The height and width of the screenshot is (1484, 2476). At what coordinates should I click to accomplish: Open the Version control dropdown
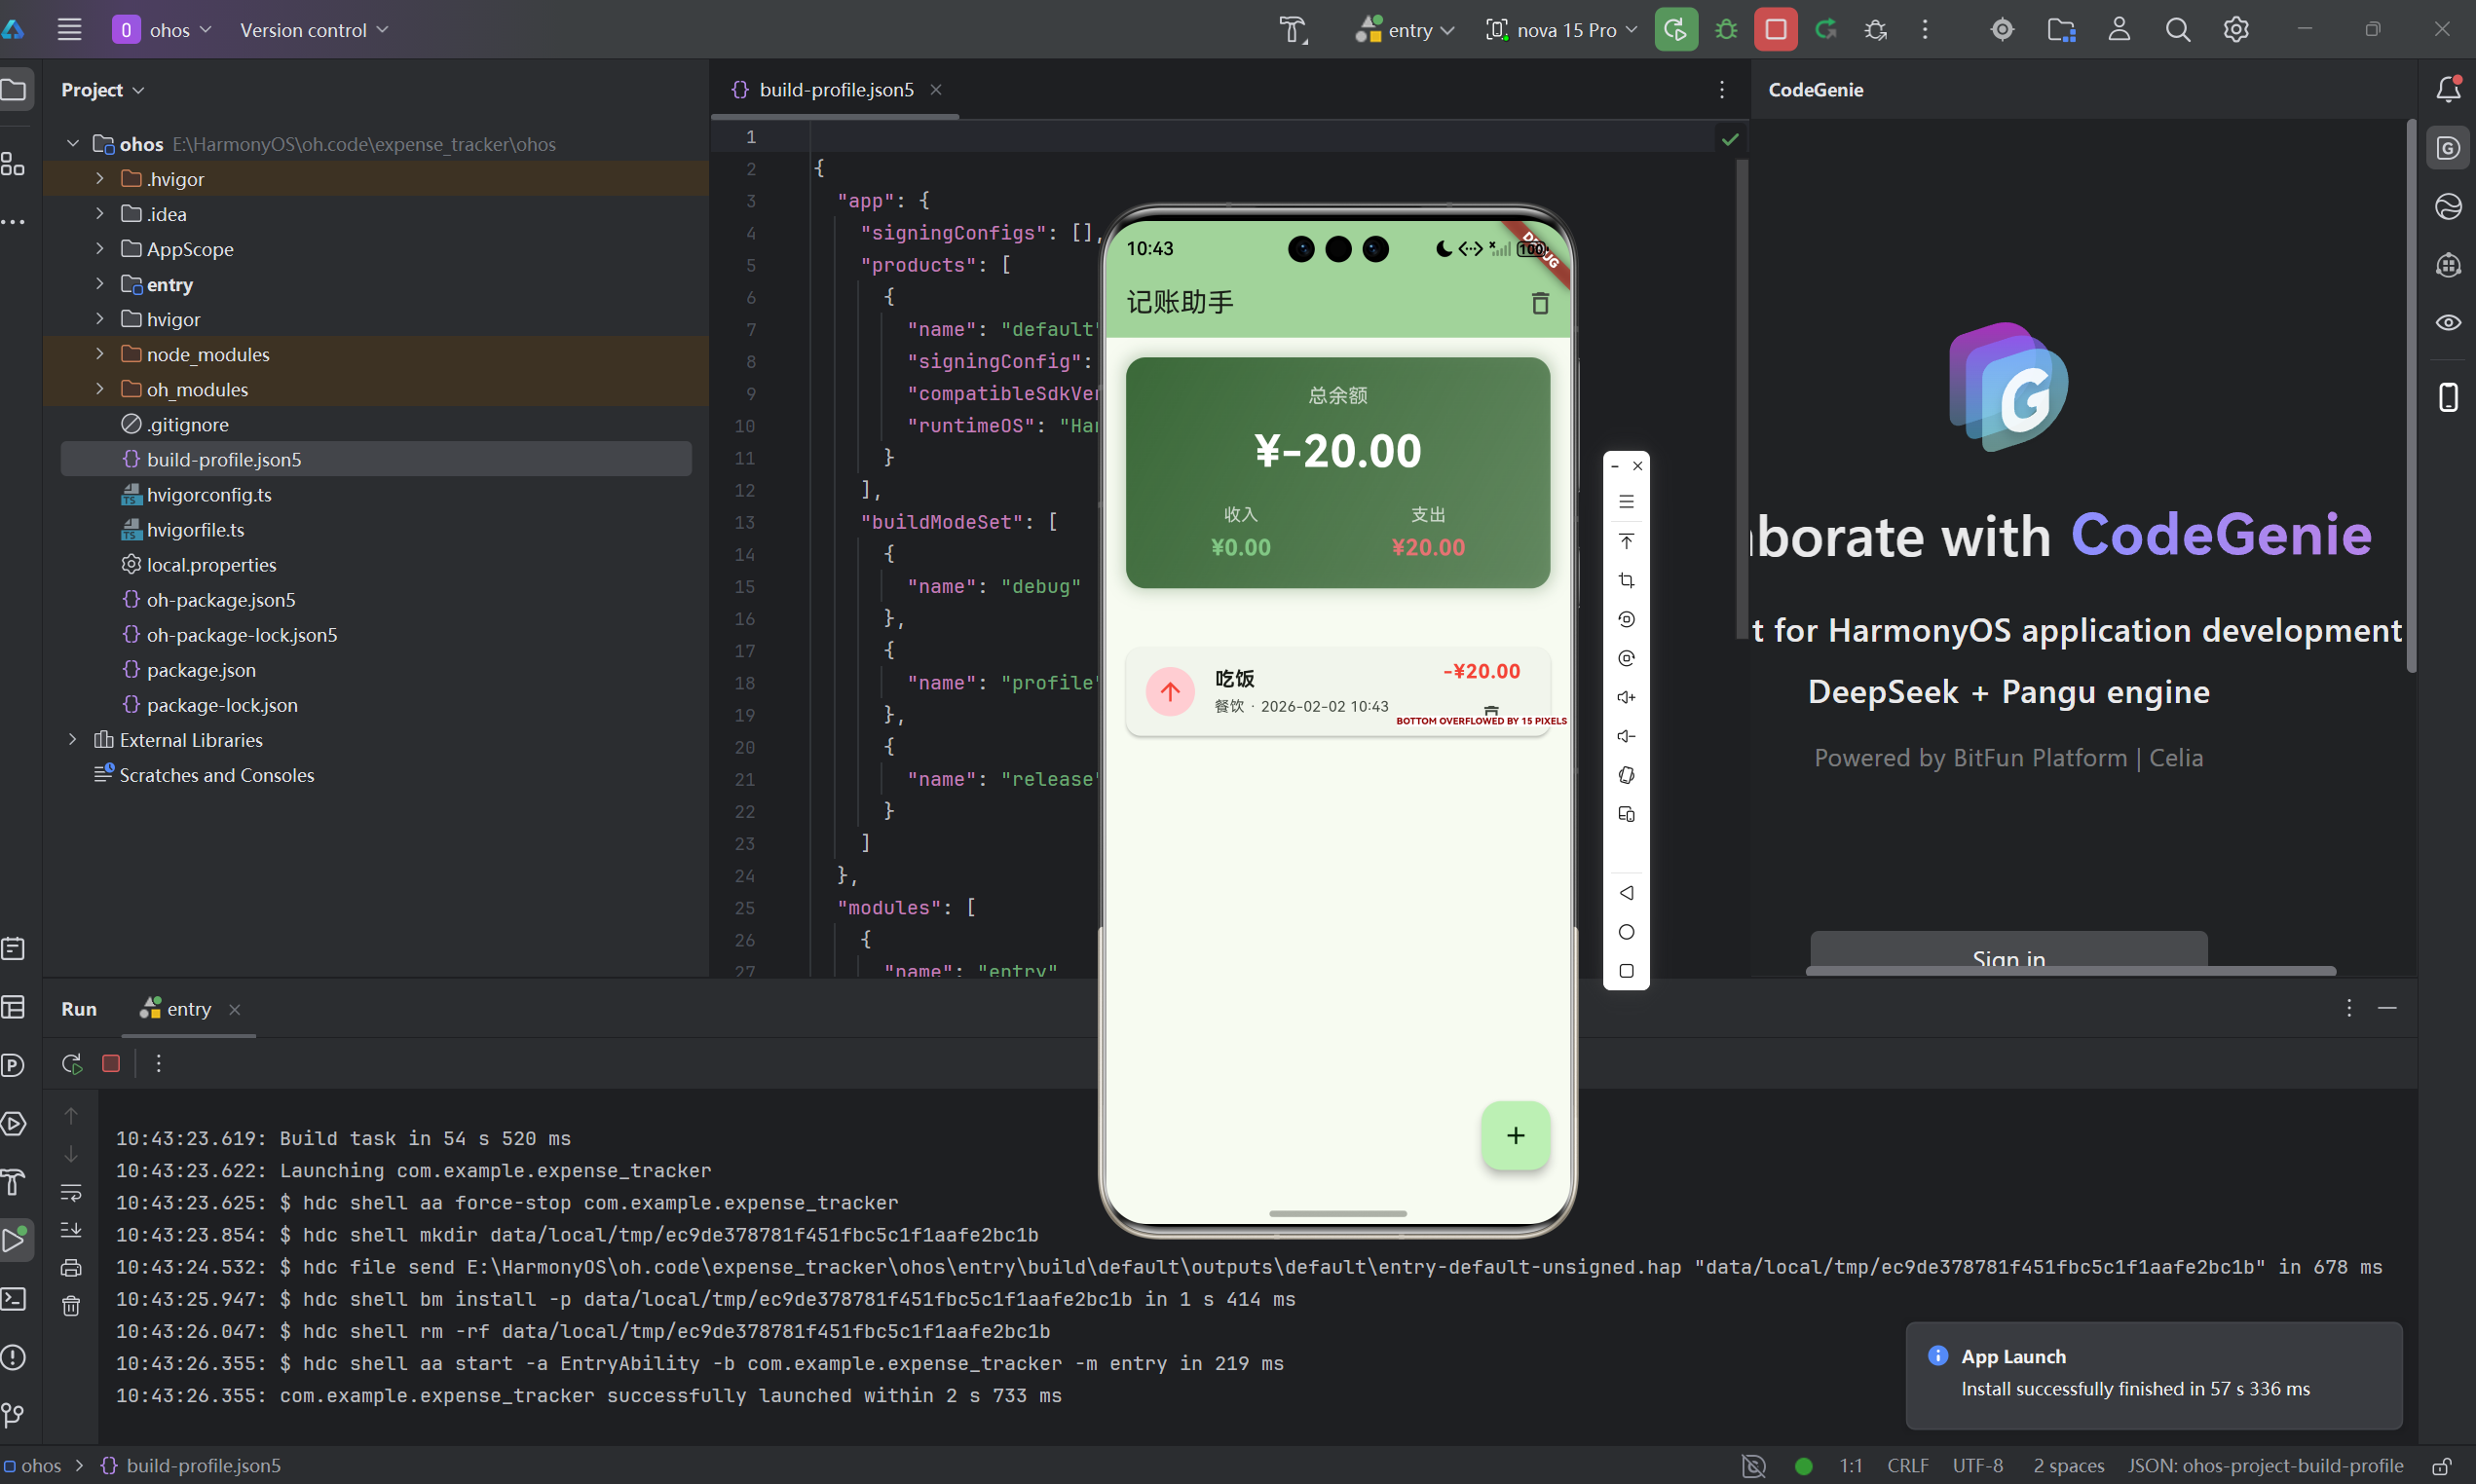click(x=313, y=29)
